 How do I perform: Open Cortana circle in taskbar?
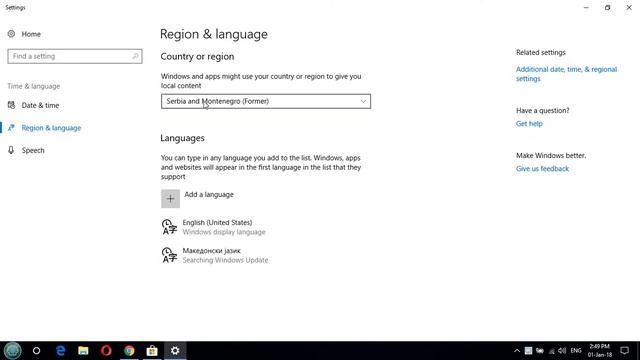tap(36, 351)
